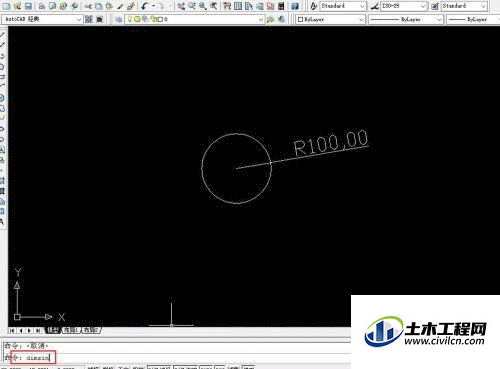Click the command line input field
This screenshot has height=369, width=500.
tap(177, 358)
